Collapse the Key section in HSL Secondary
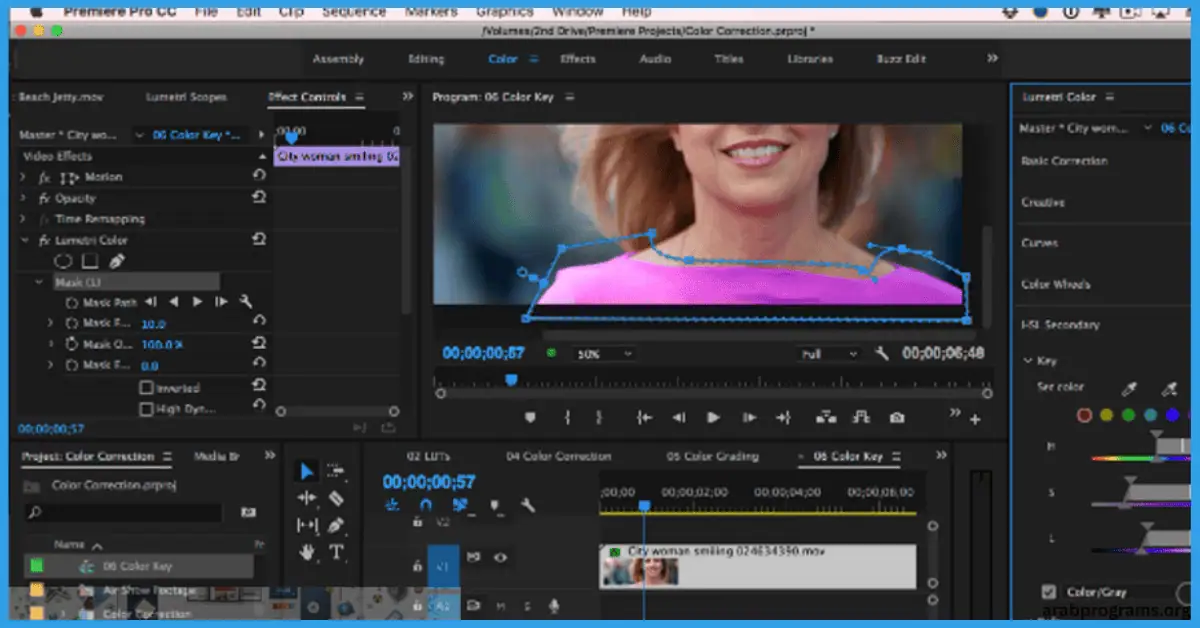The height and width of the screenshot is (628, 1200). 1027,361
